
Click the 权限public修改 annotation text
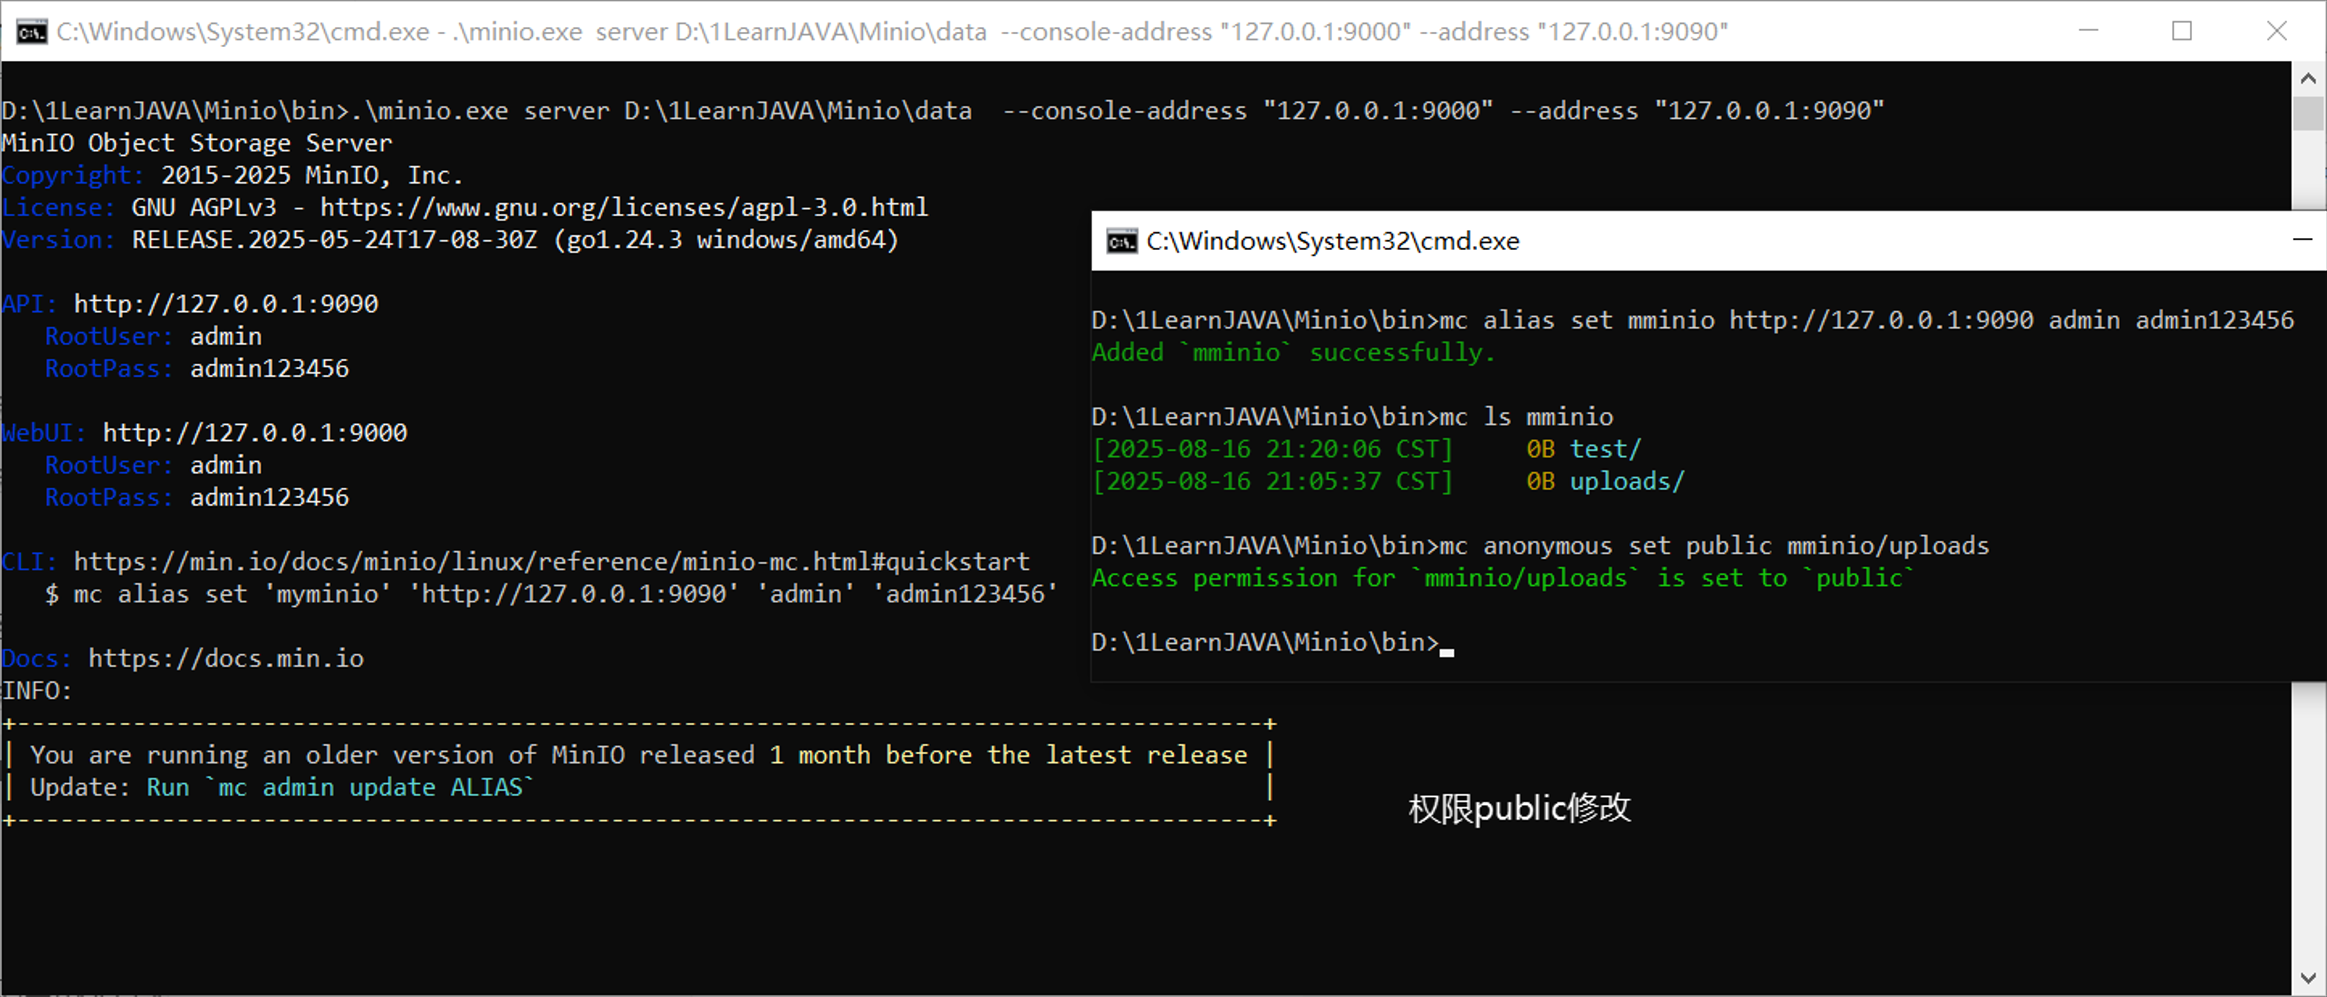1520,808
